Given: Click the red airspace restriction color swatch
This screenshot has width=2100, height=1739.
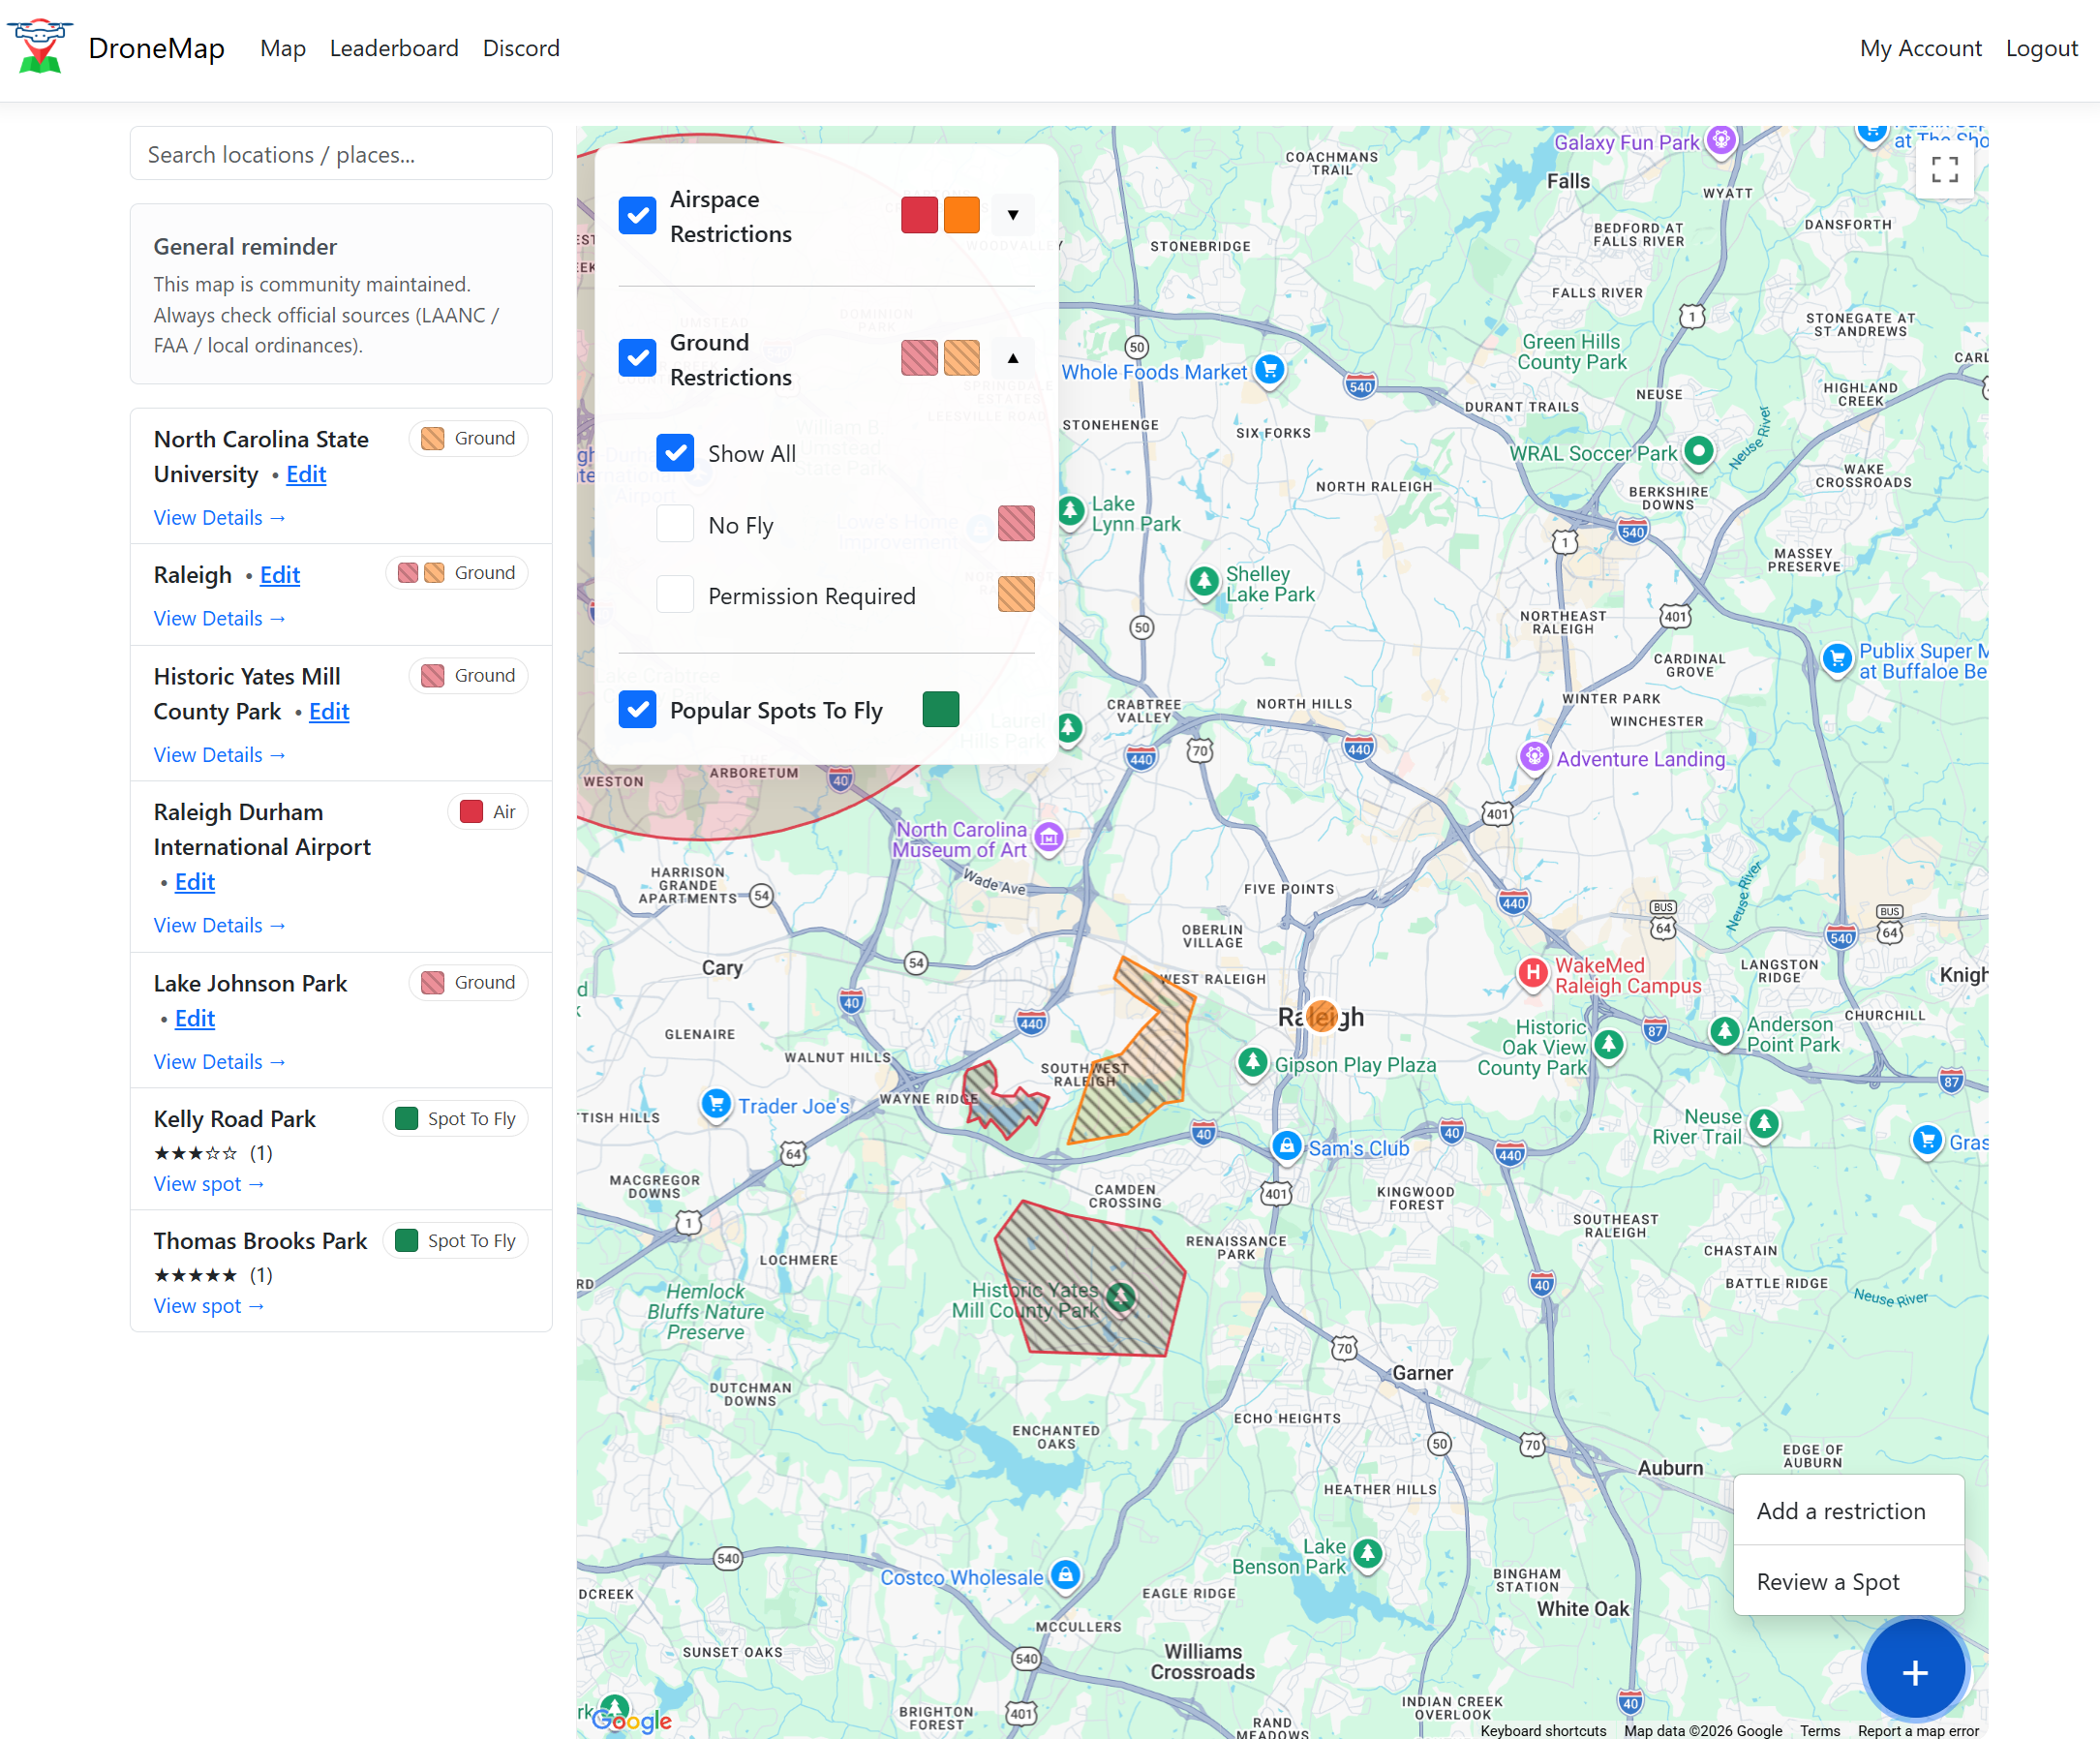Looking at the screenshot, I should [x=919, y=214].
